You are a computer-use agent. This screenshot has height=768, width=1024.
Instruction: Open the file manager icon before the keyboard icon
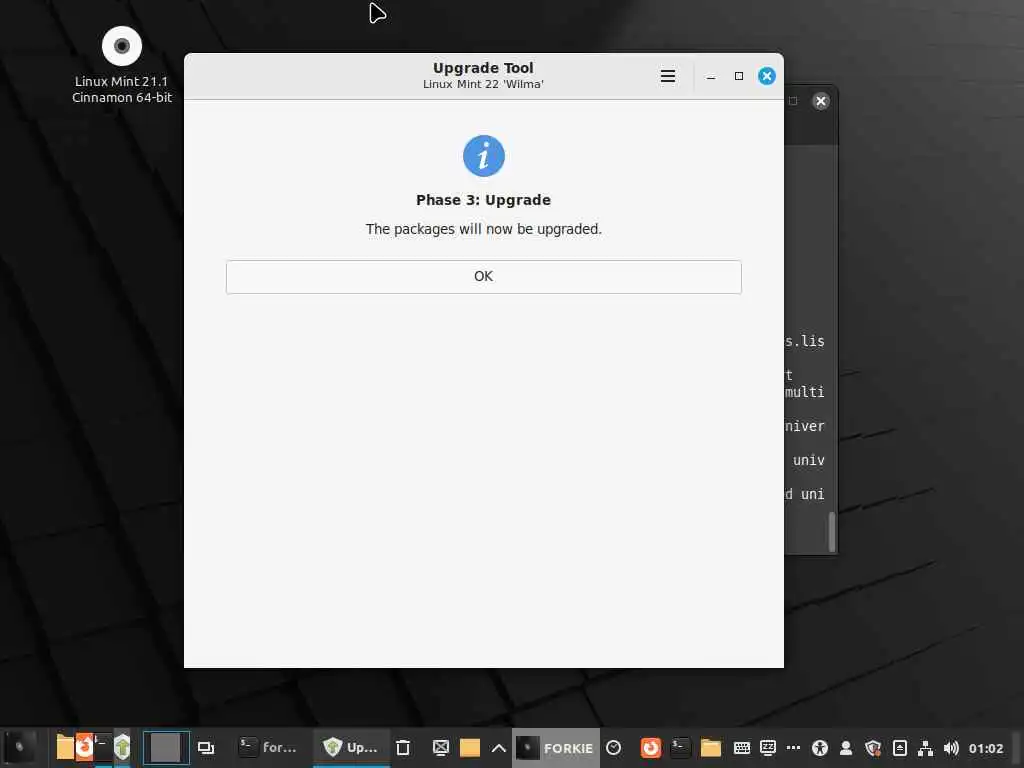(x=711, y=748)
